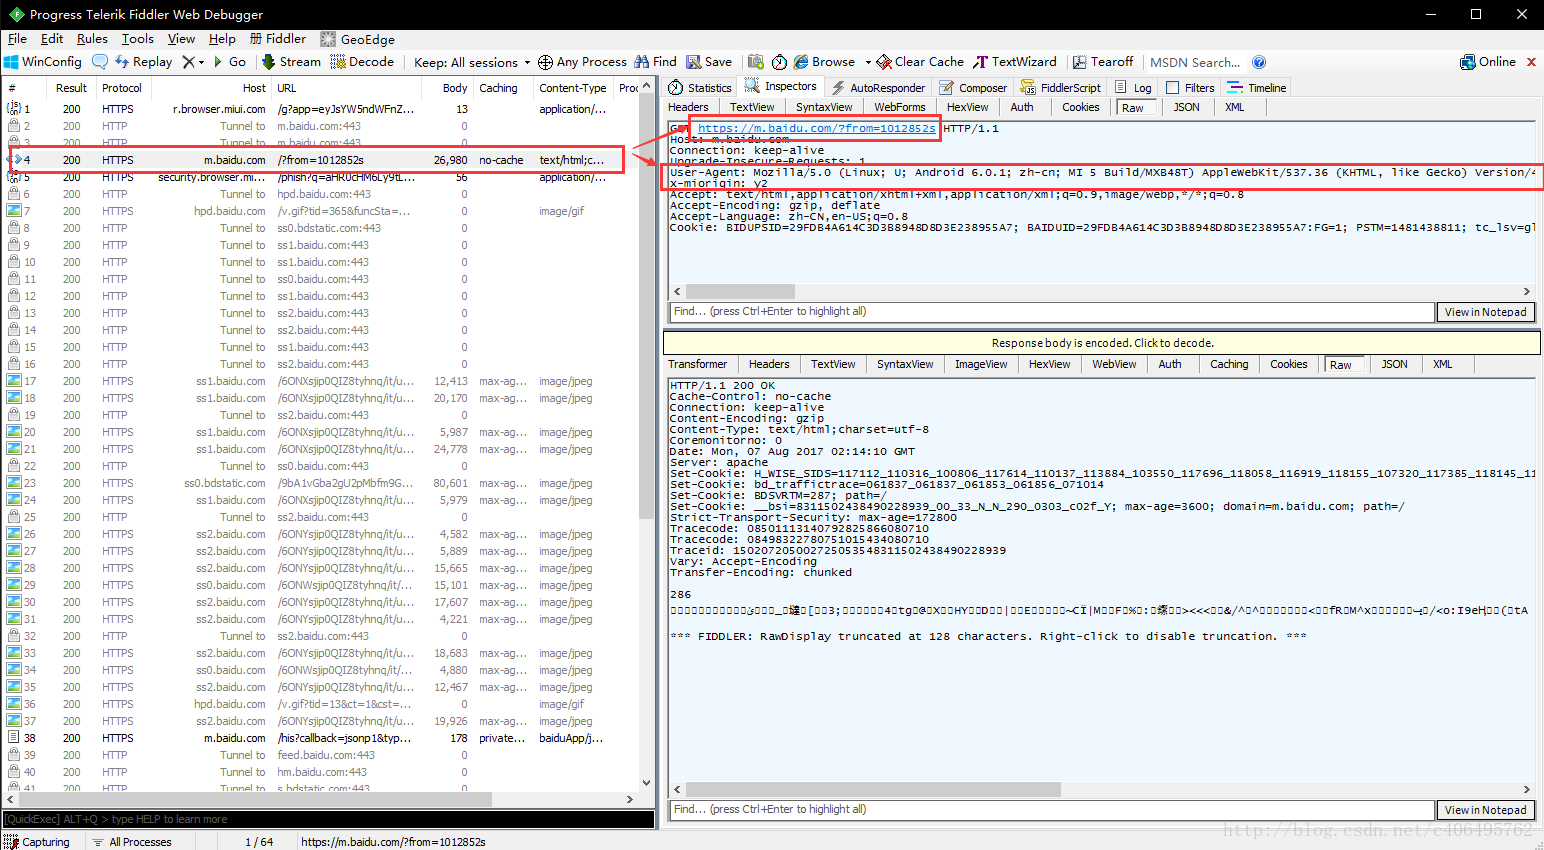1544x850 pixels.
Task: Sort sessions by Content-Type column header
Action: [573, 88]
